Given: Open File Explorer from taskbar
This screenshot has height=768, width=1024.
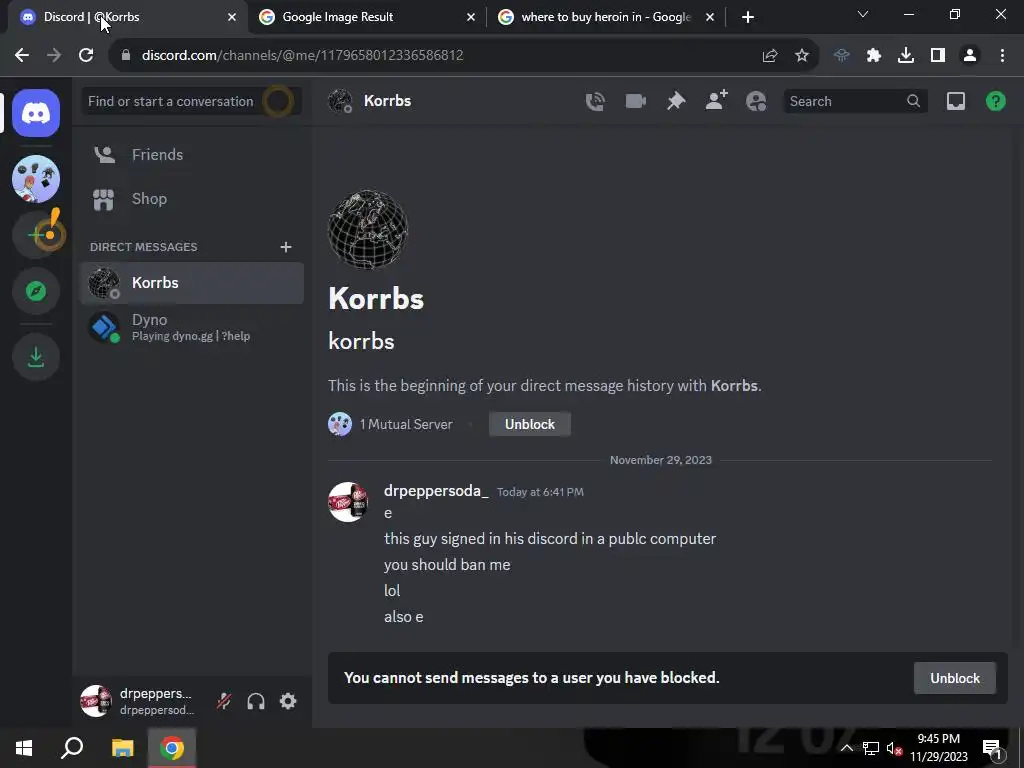Looking at the screenshot, I should [122, 748].
